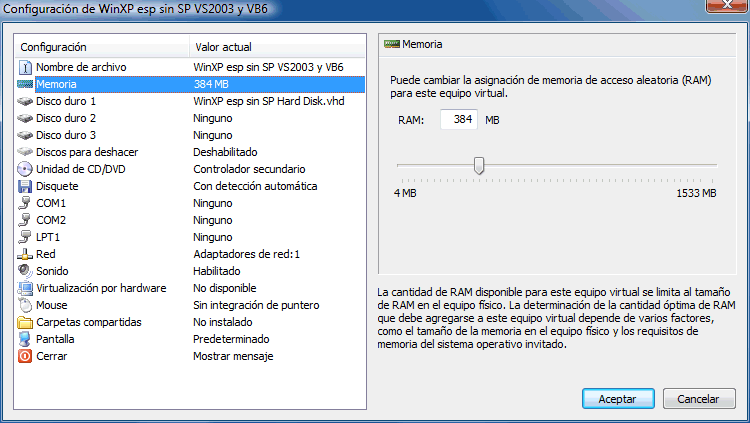Click the Discos para deshacer icon
Screen dimensions: 750x423
[25, 152]
